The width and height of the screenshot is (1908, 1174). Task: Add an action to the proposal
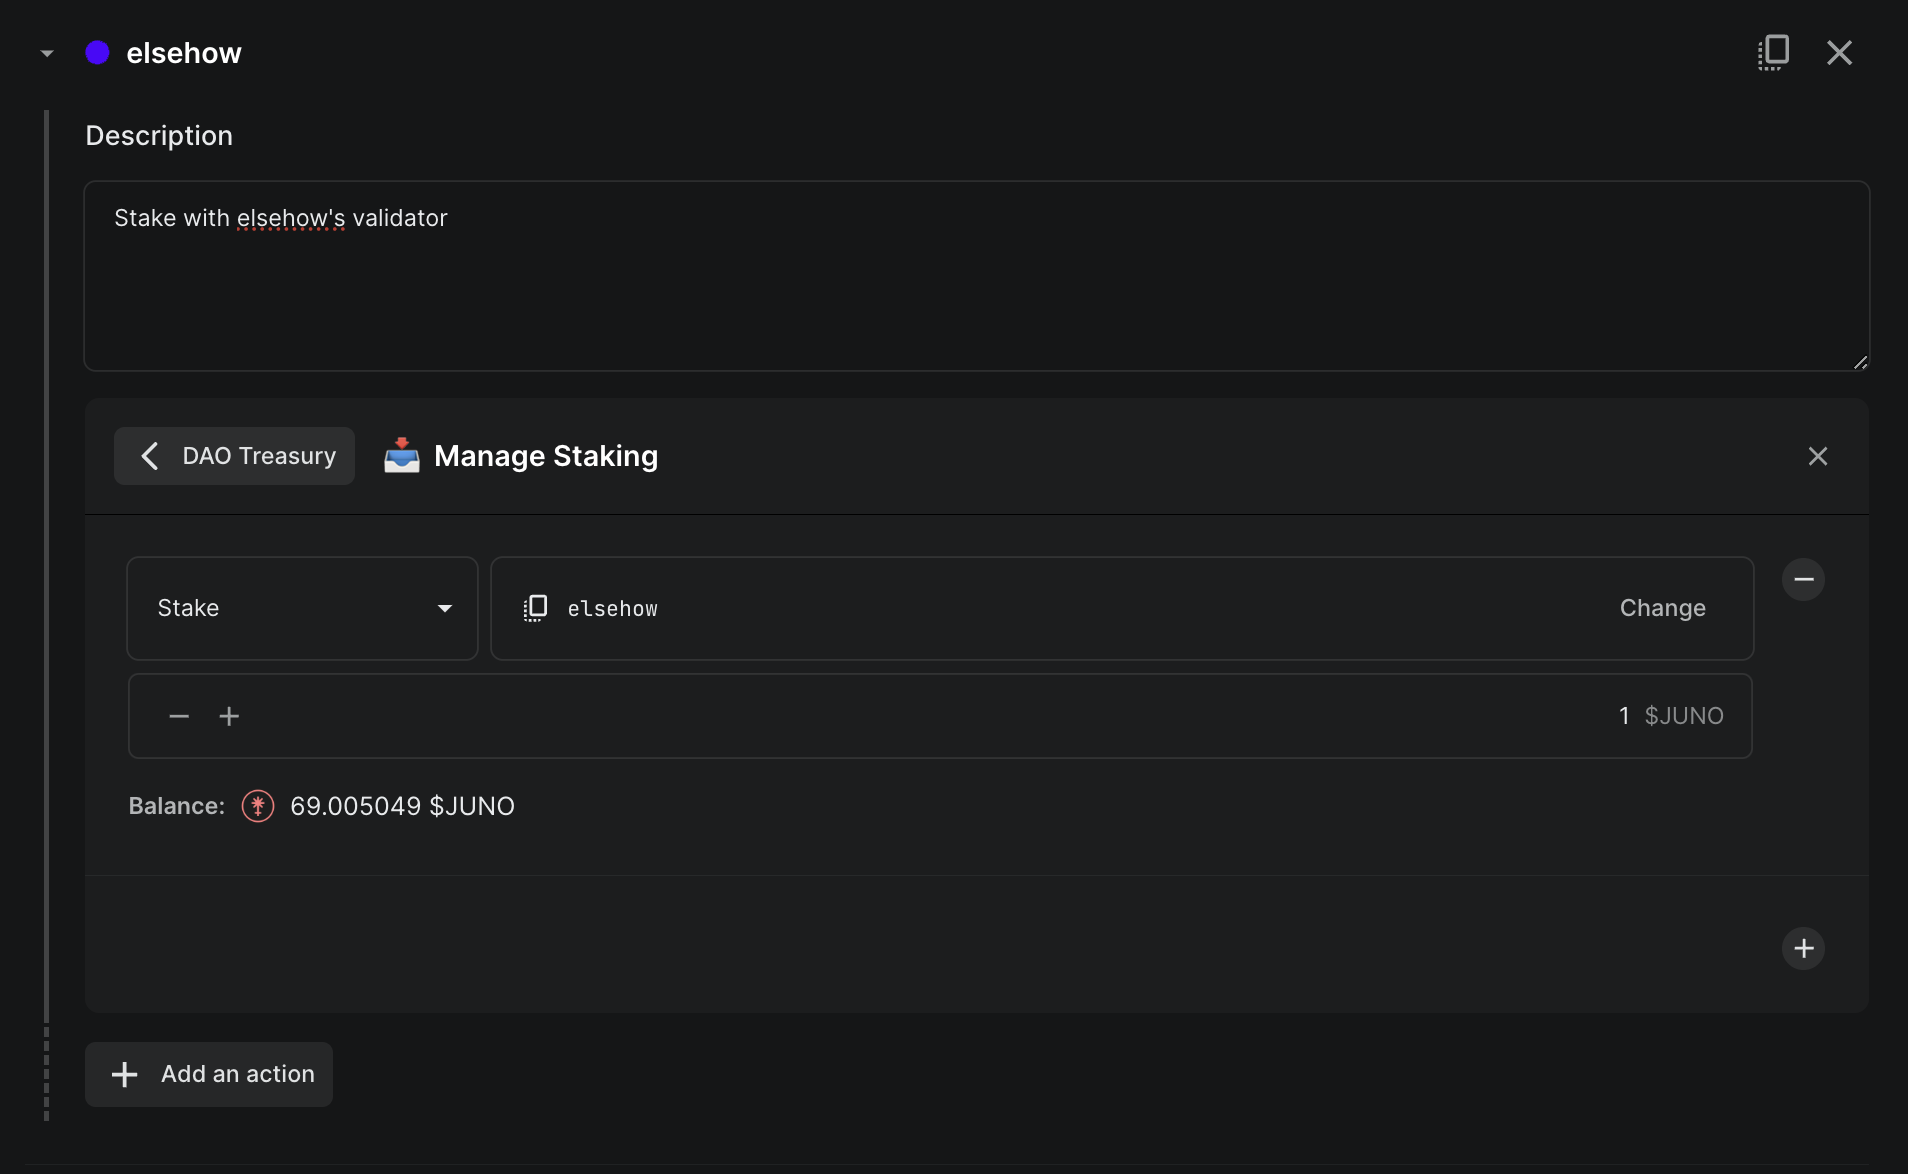click(x=209, y=1074)
